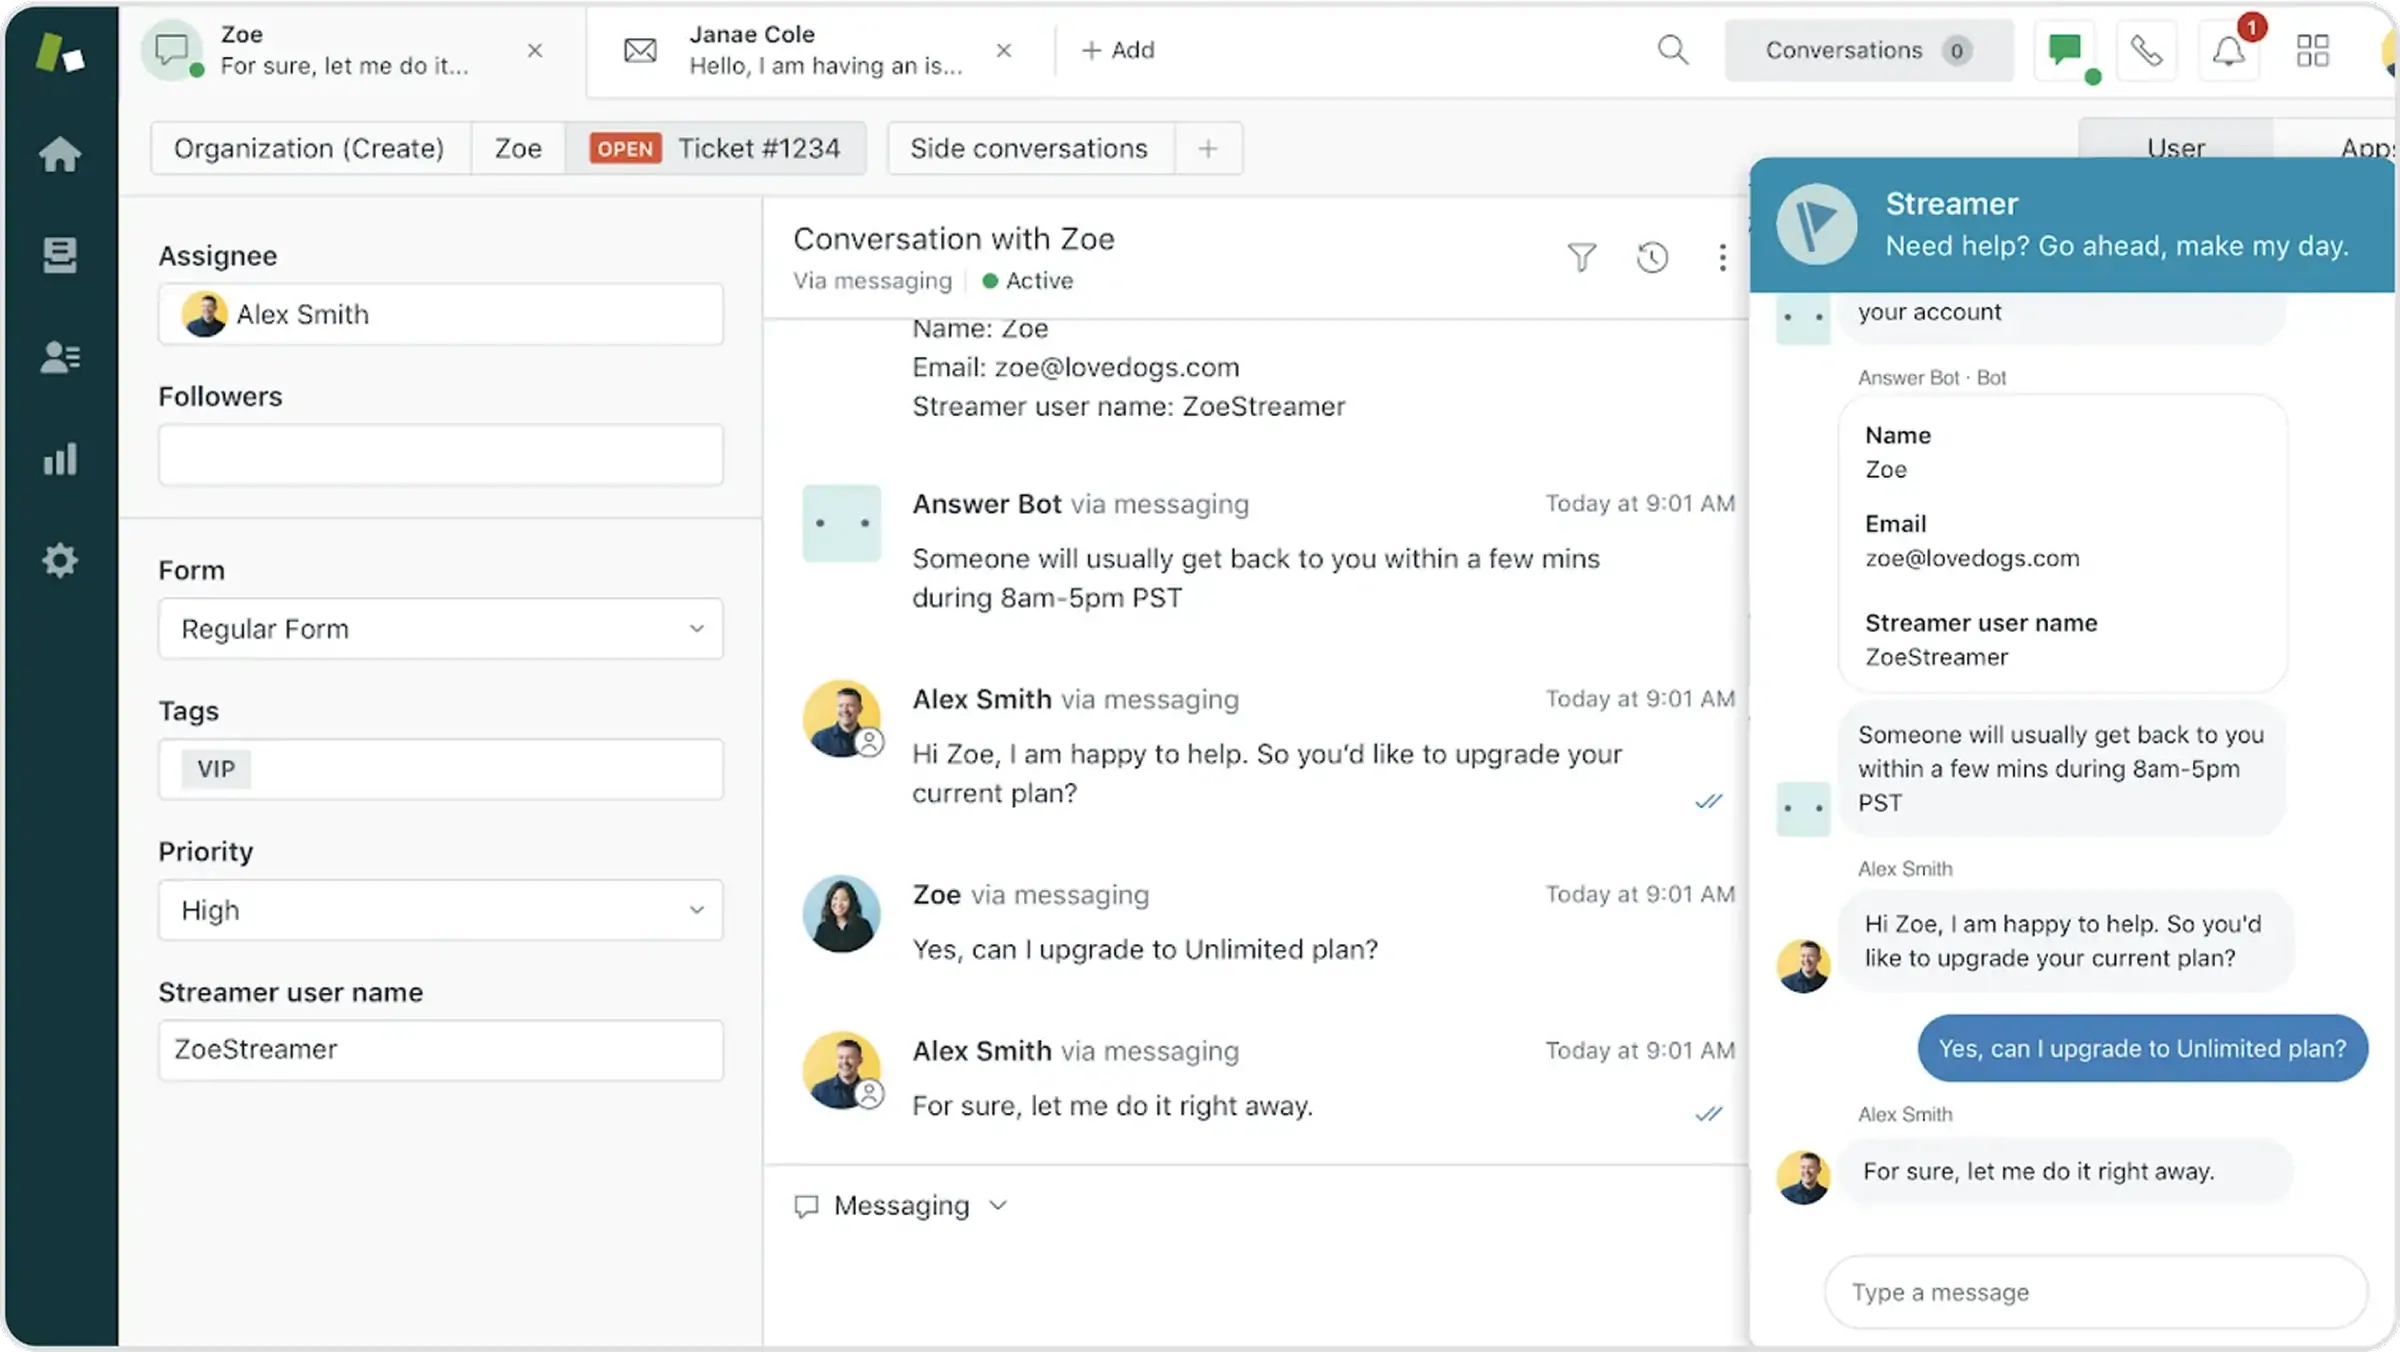Switch to the User context panel tab
Screen dimensions: 2400x1352
point(2175,146)
